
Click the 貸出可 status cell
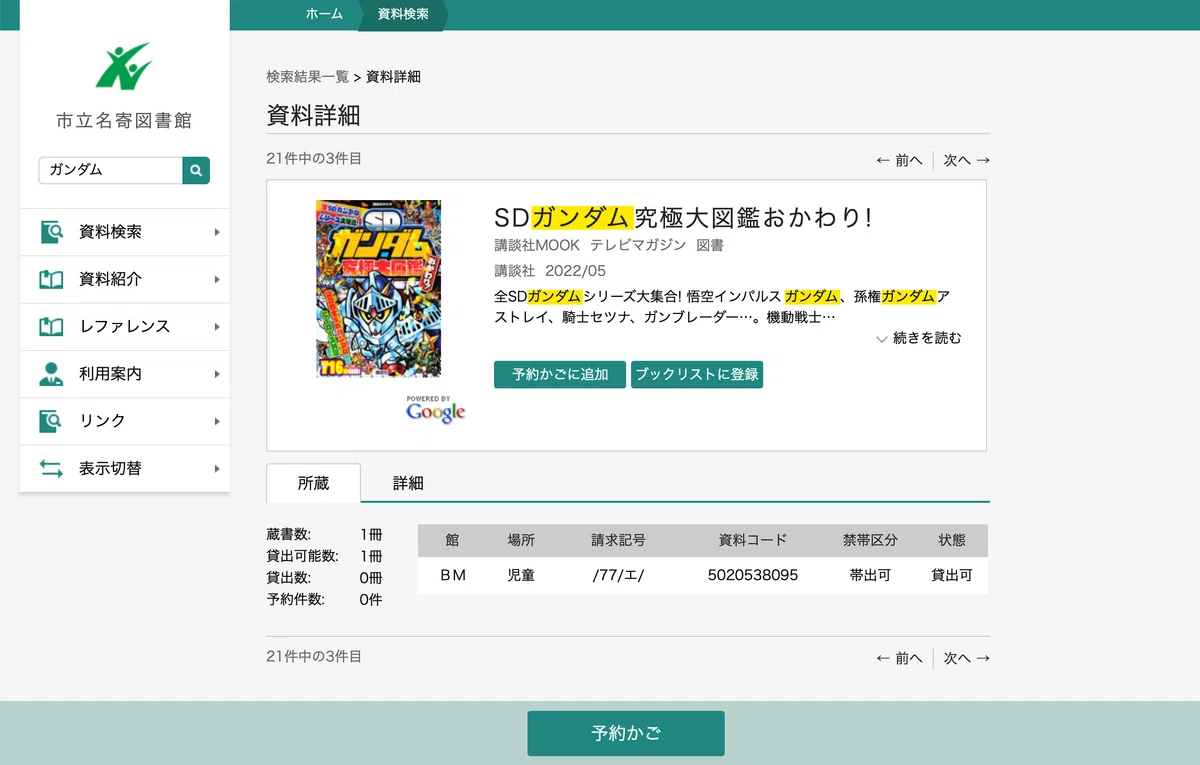tap(952, 576)
